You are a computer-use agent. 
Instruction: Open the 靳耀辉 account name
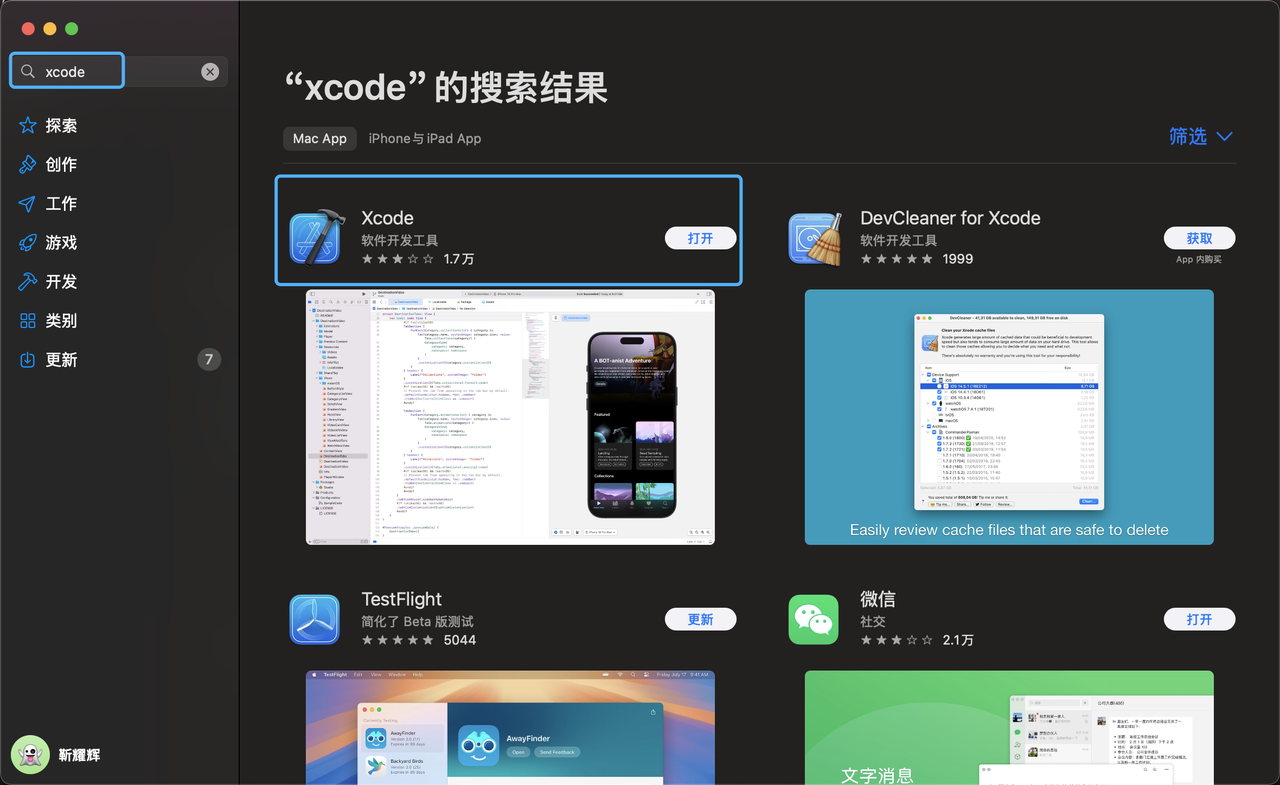pos(79,755)
